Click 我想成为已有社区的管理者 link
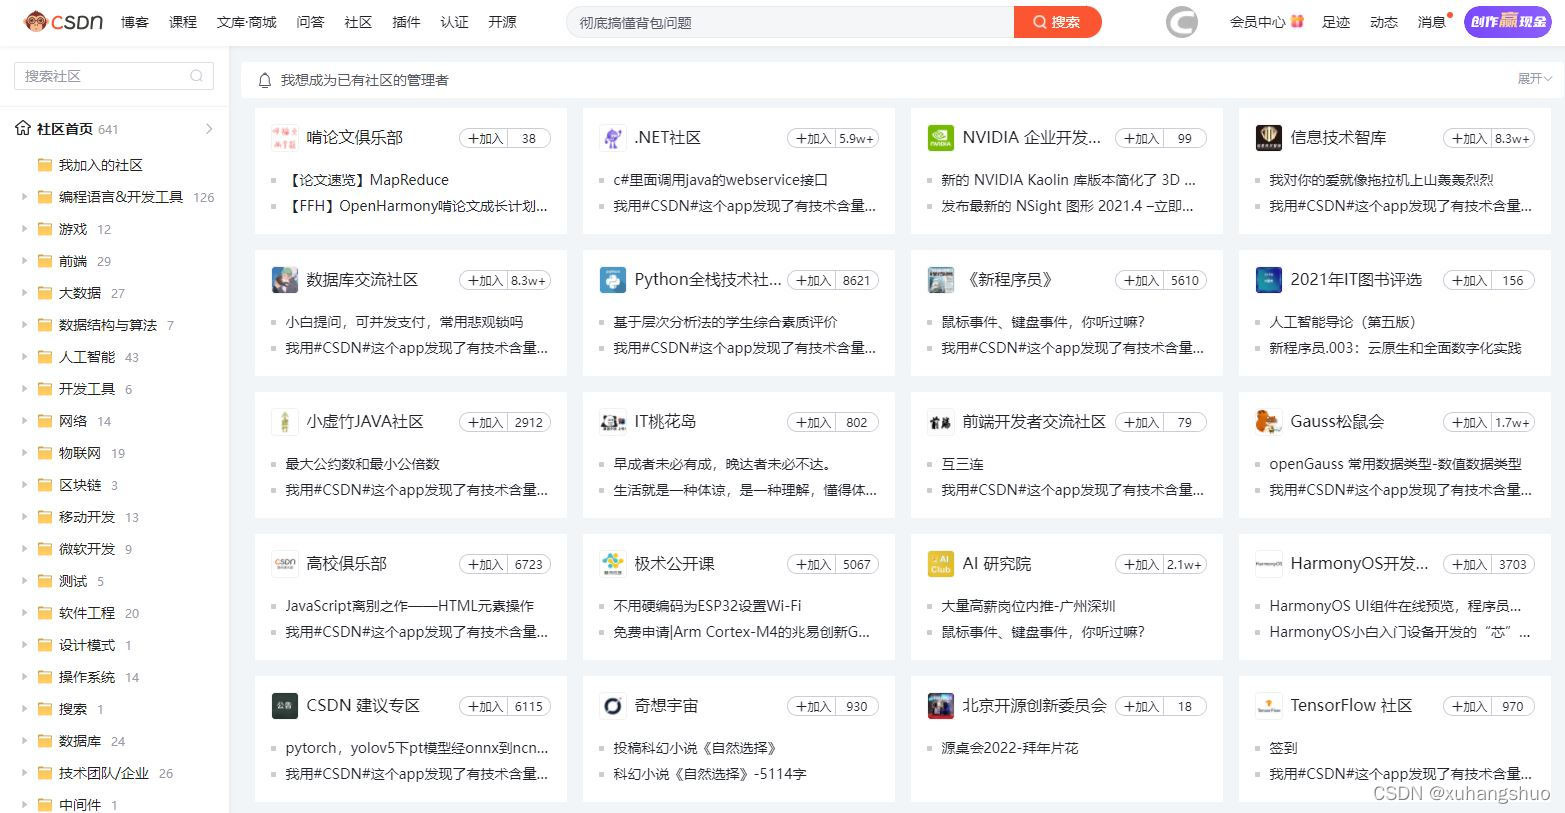1565x813 pixels. (364, 80)
